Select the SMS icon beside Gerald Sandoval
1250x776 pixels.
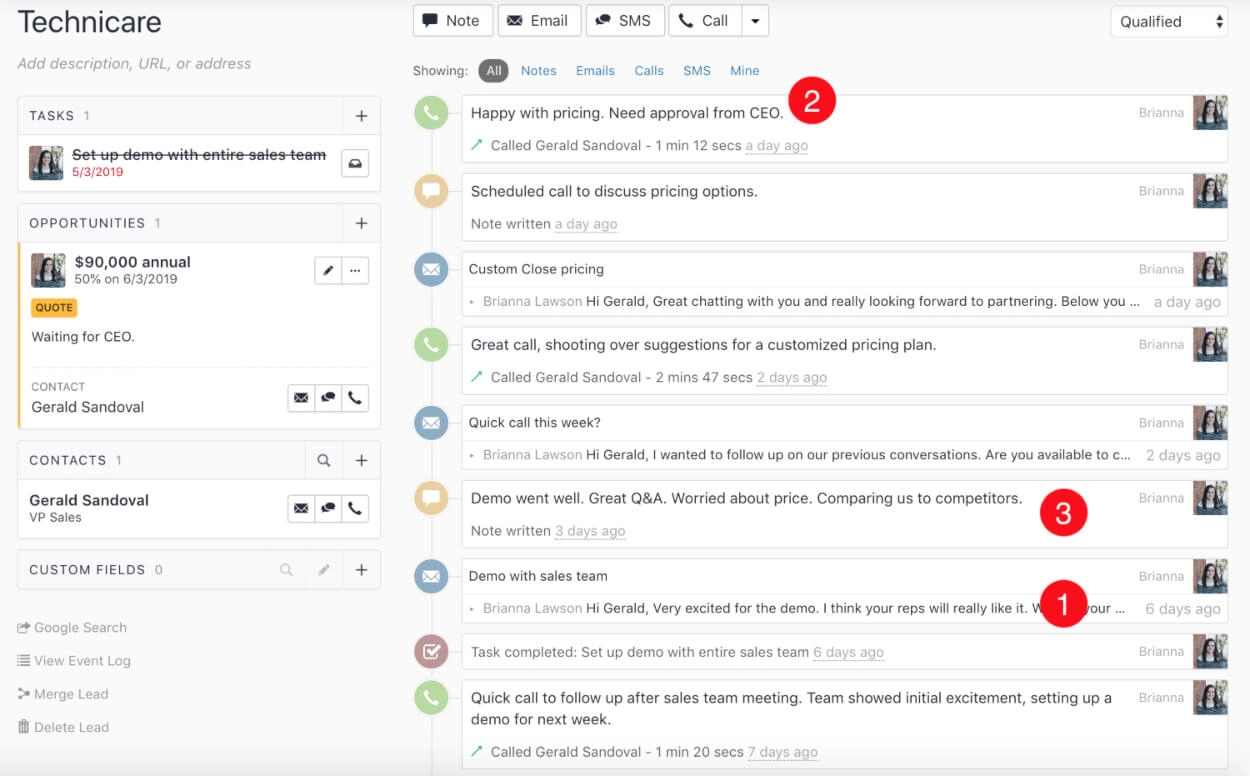coord(329,508)
